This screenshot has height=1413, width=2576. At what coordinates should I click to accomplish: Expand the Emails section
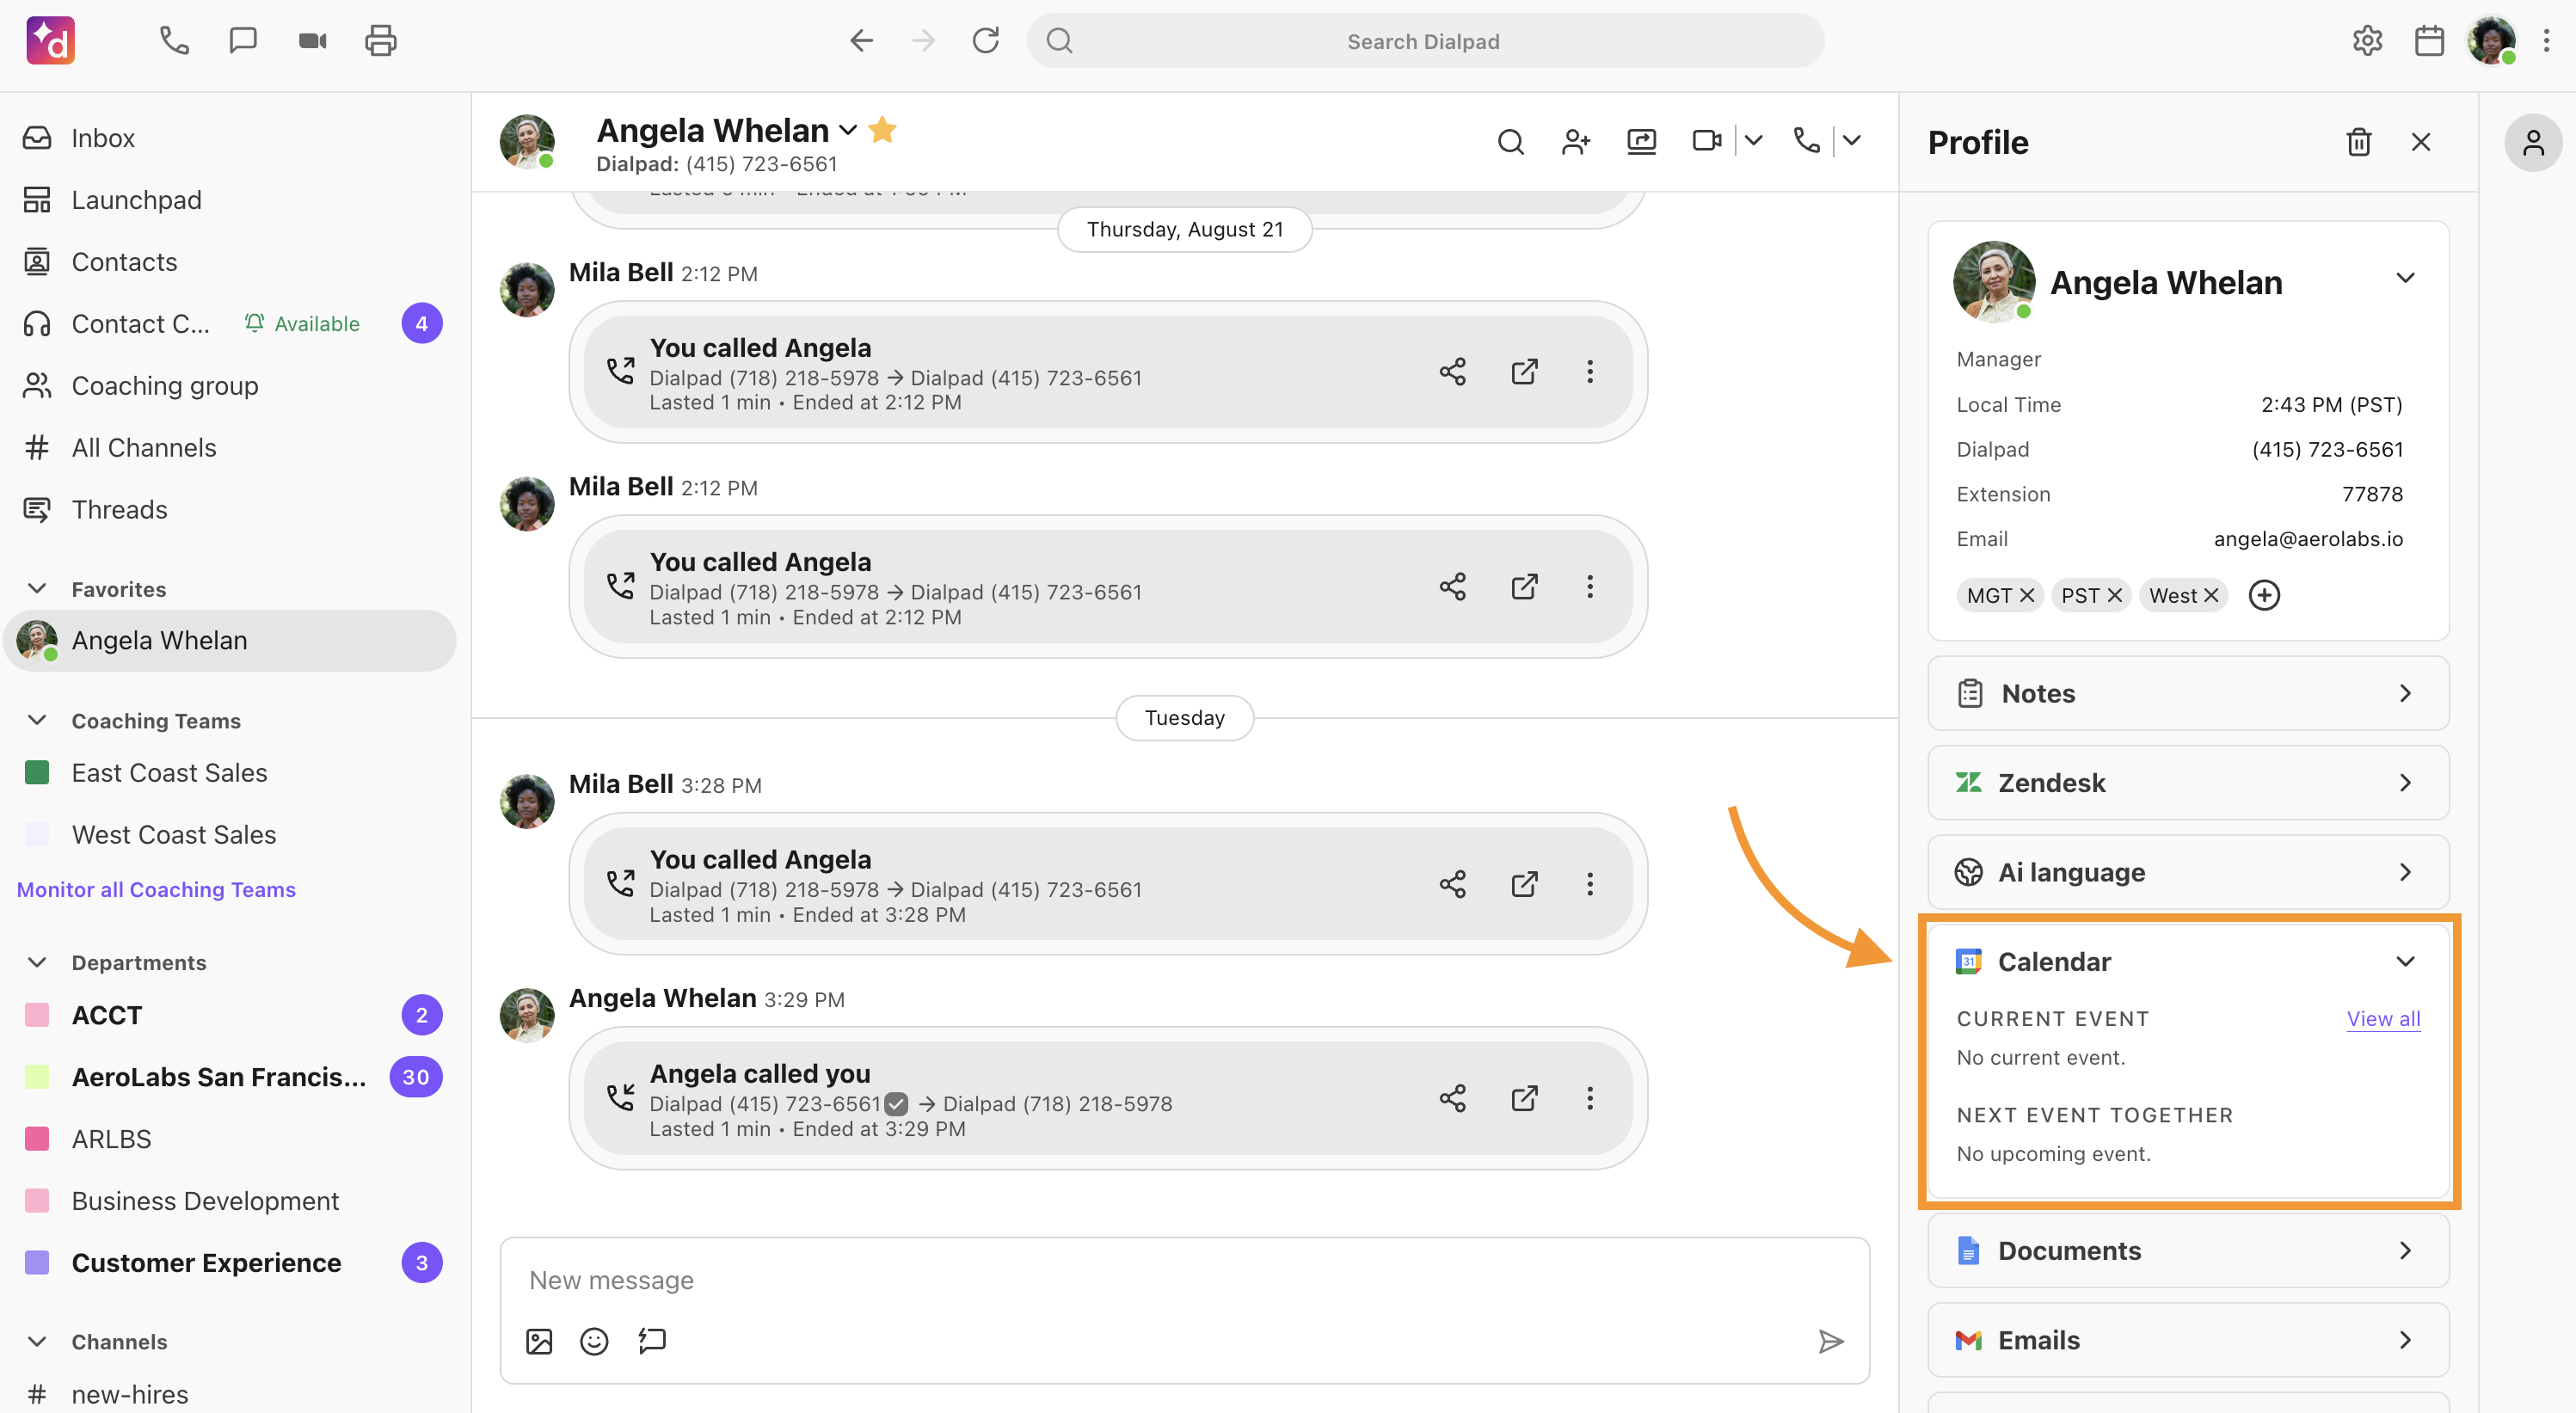pyautogui.click(x=2188, y=1340)
